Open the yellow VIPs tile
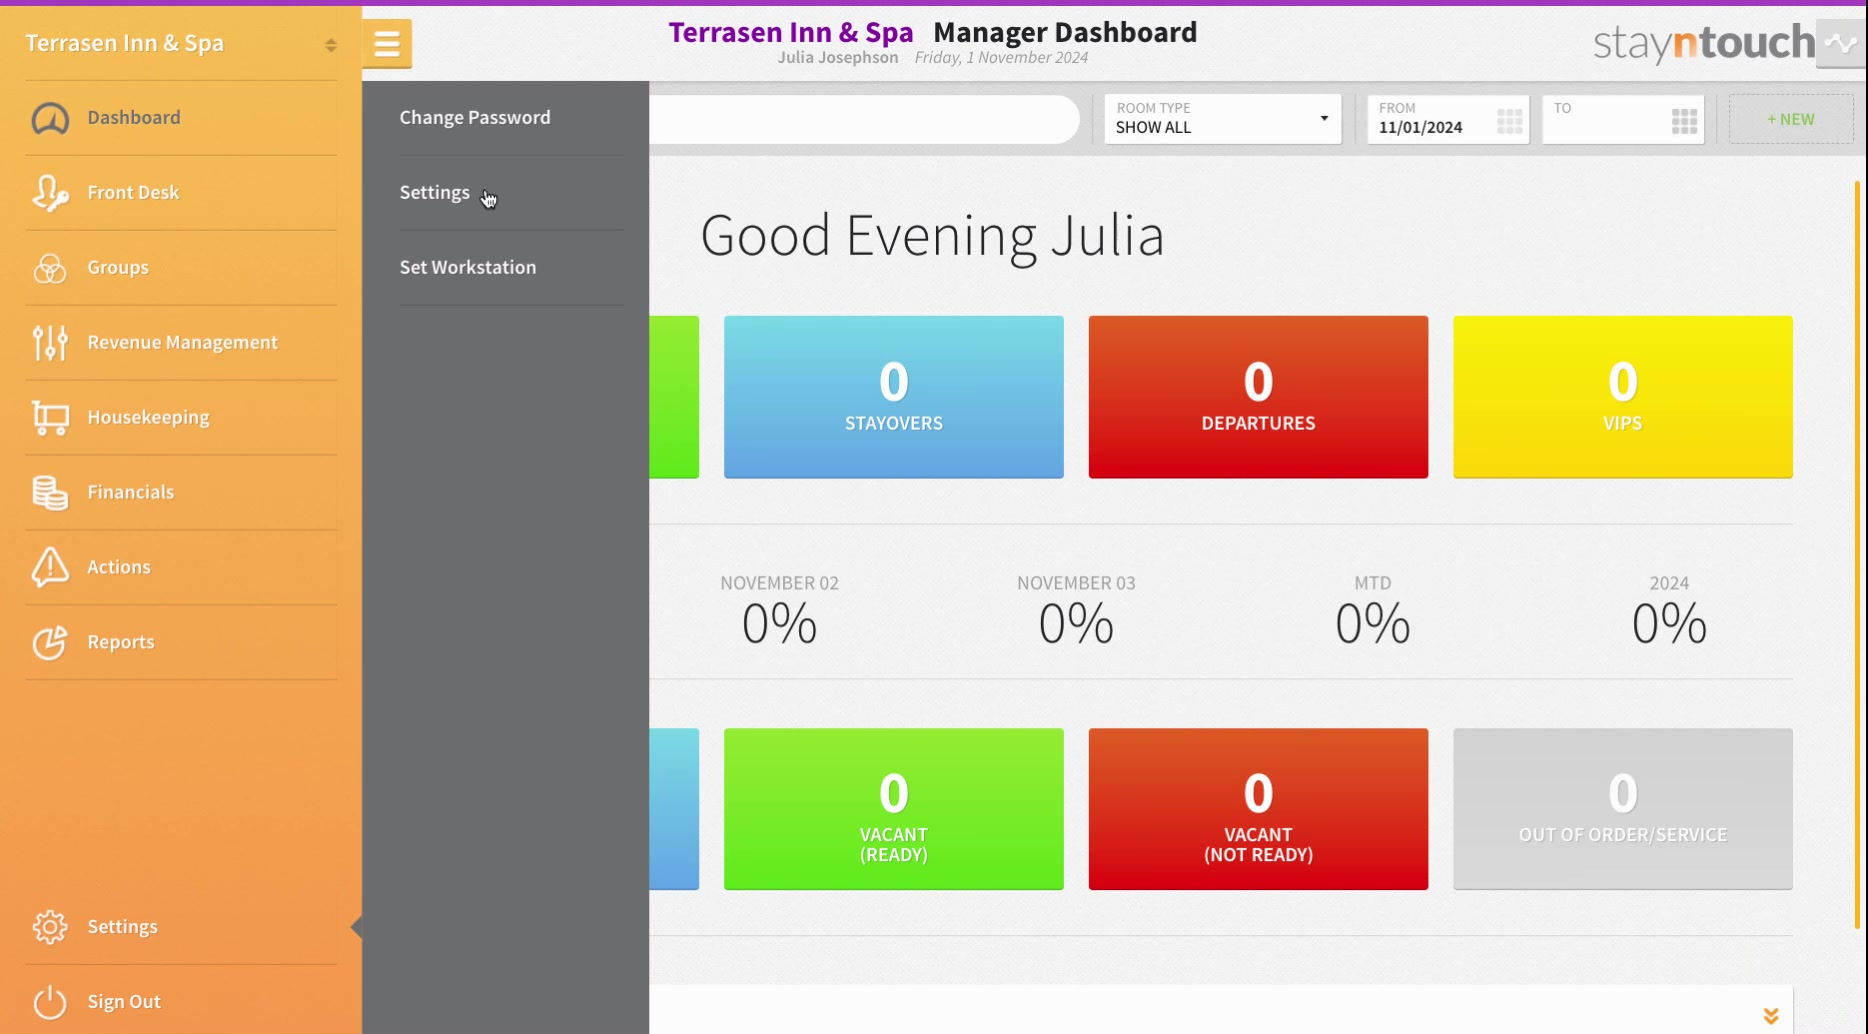 point(1623,397)
